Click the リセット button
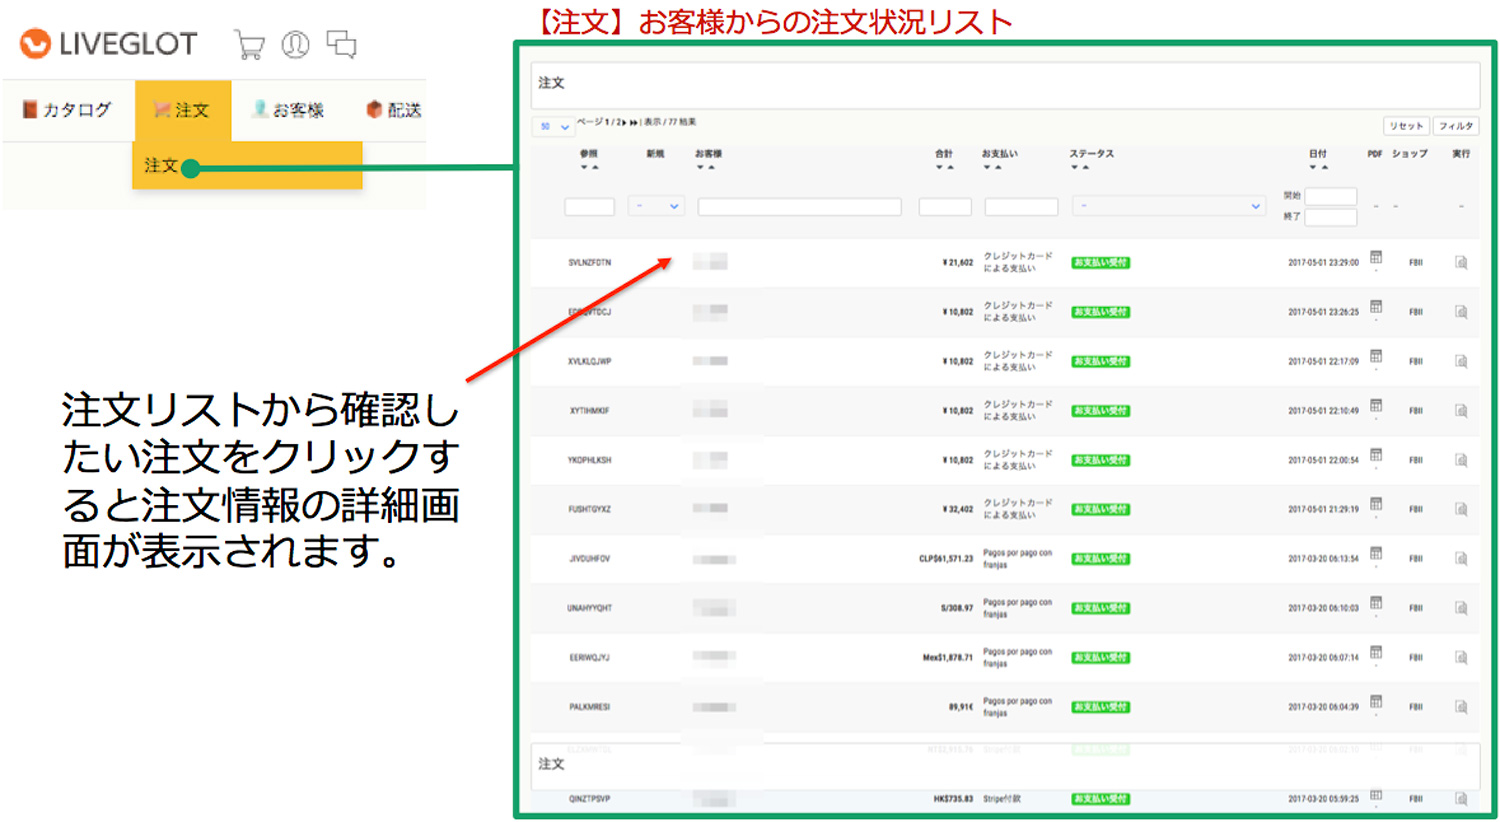 pyautogui.click(x=1405, y=126)
